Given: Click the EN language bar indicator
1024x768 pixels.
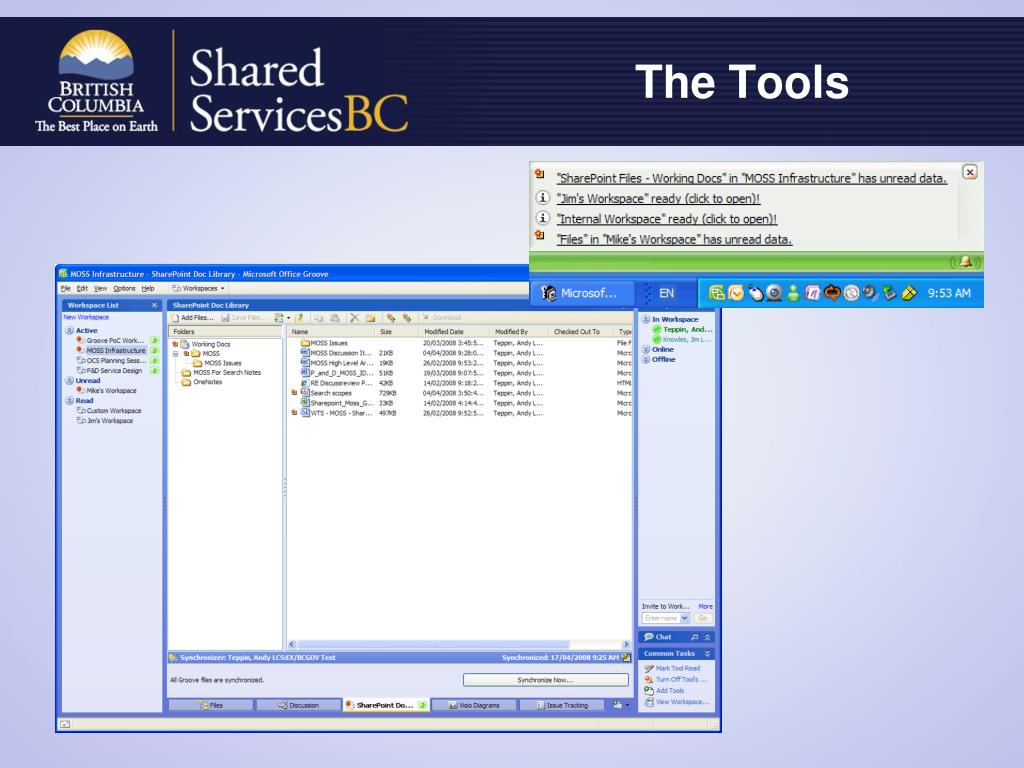Looking at the screenshot, I should pos(666,293).
